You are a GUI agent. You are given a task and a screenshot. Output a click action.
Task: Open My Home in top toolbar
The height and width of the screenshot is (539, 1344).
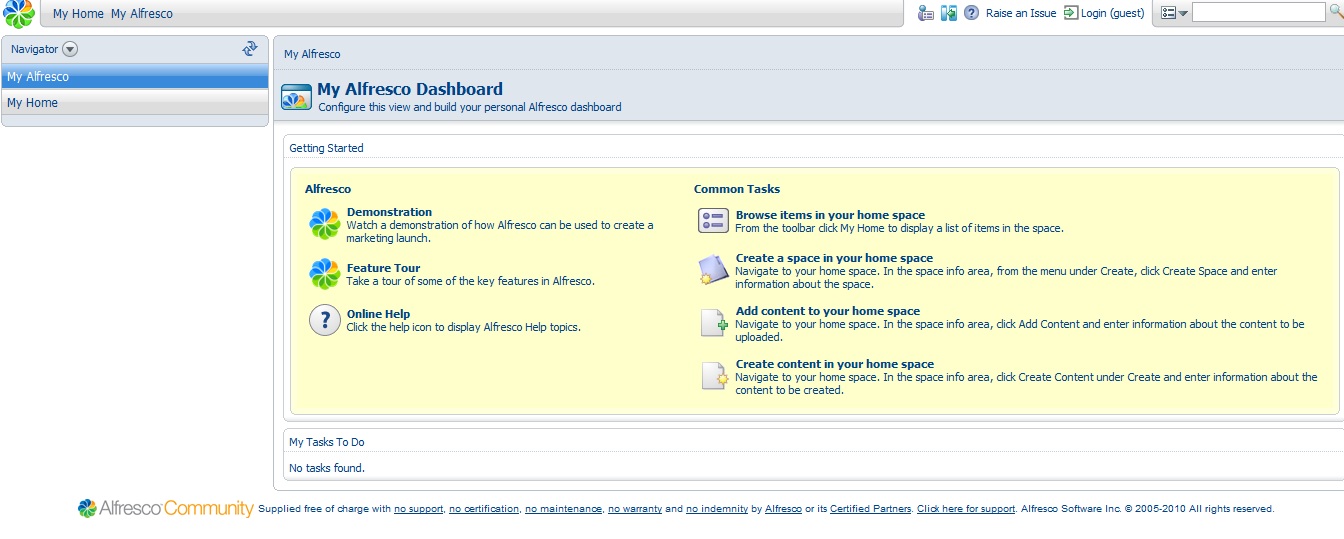point(78,14)
